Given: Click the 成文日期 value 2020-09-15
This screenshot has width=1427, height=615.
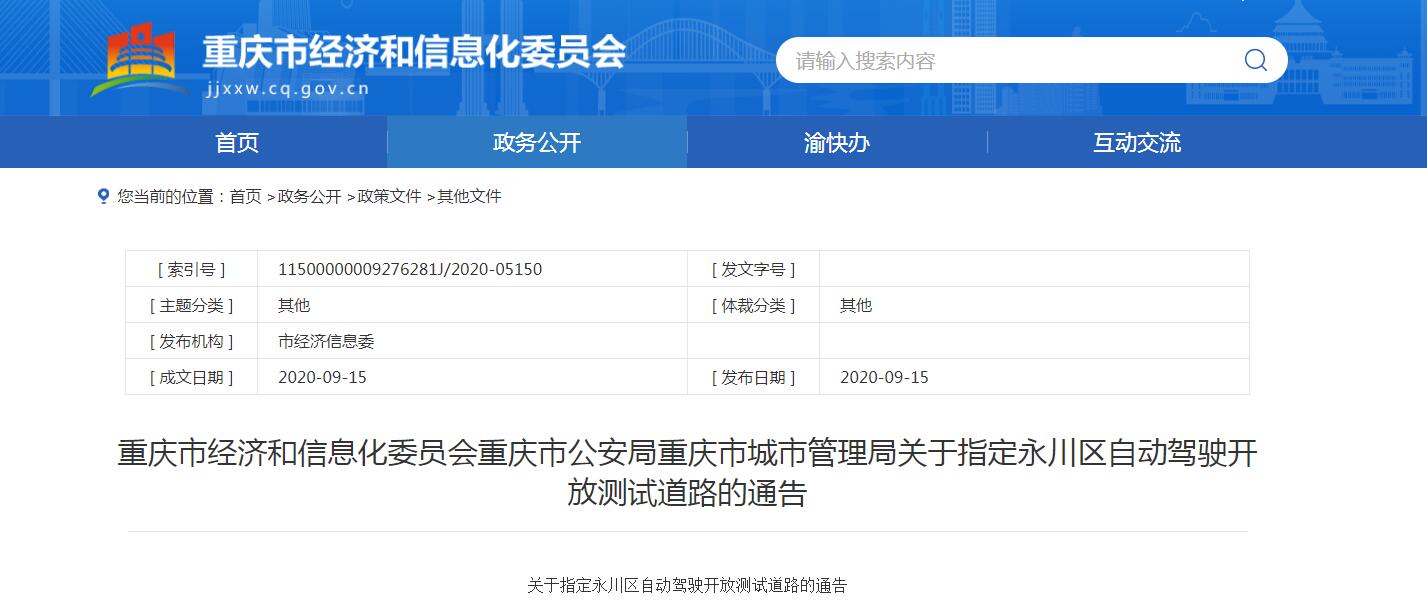Looking at the screenshot, I should pos(322,377).
